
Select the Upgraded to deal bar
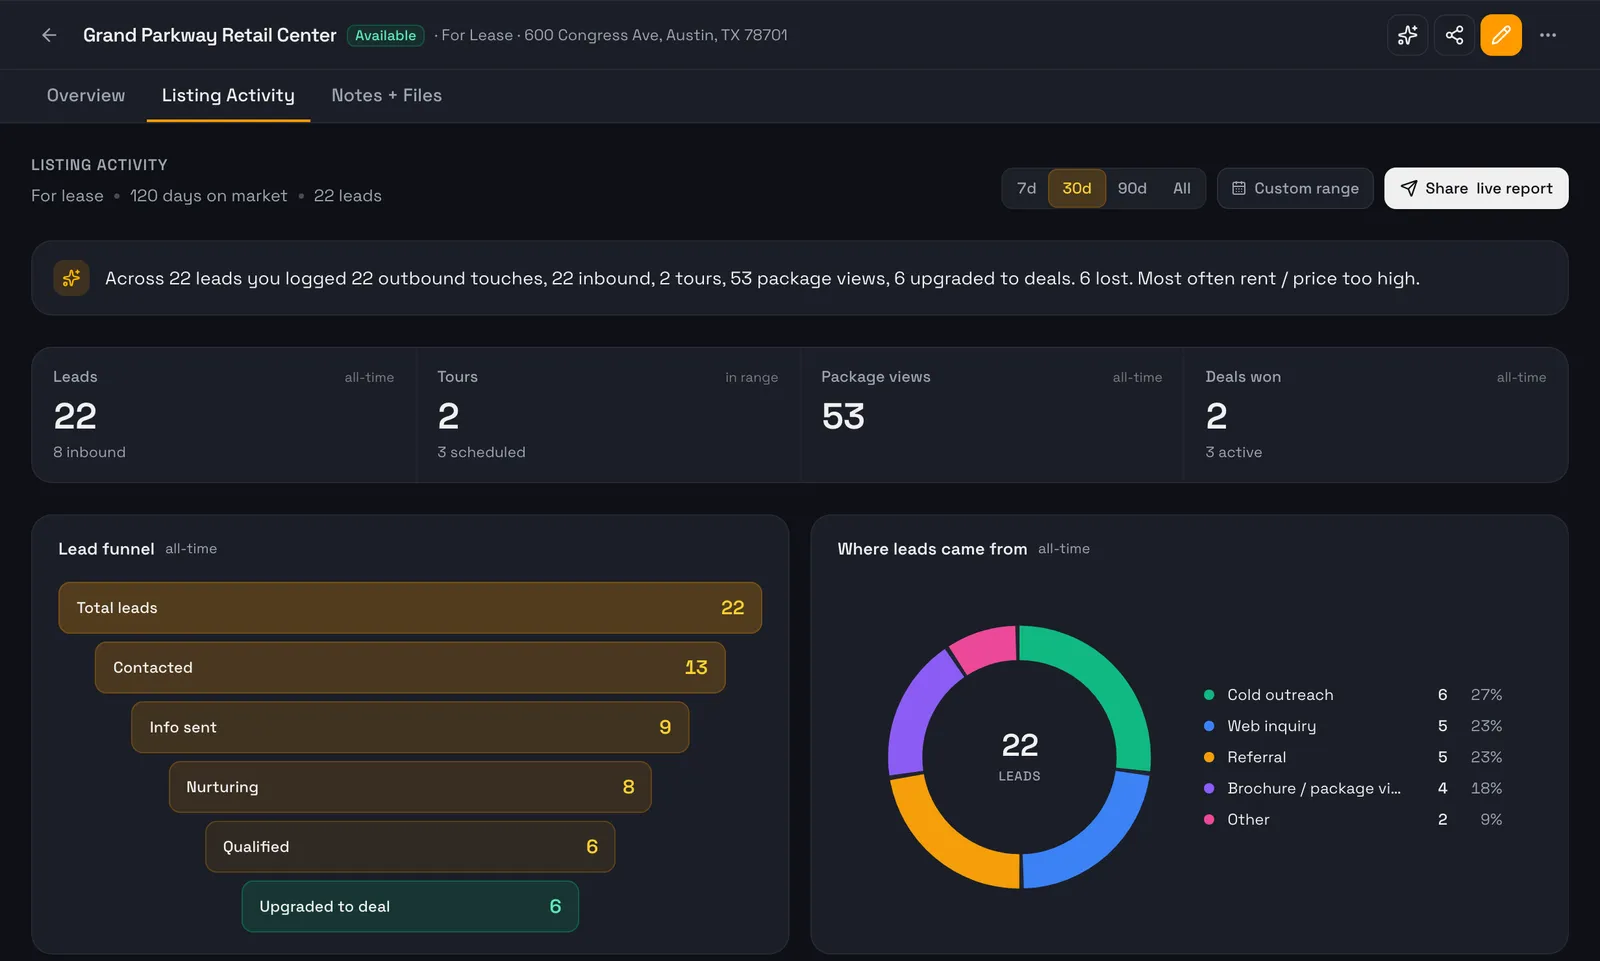[410, 906]
